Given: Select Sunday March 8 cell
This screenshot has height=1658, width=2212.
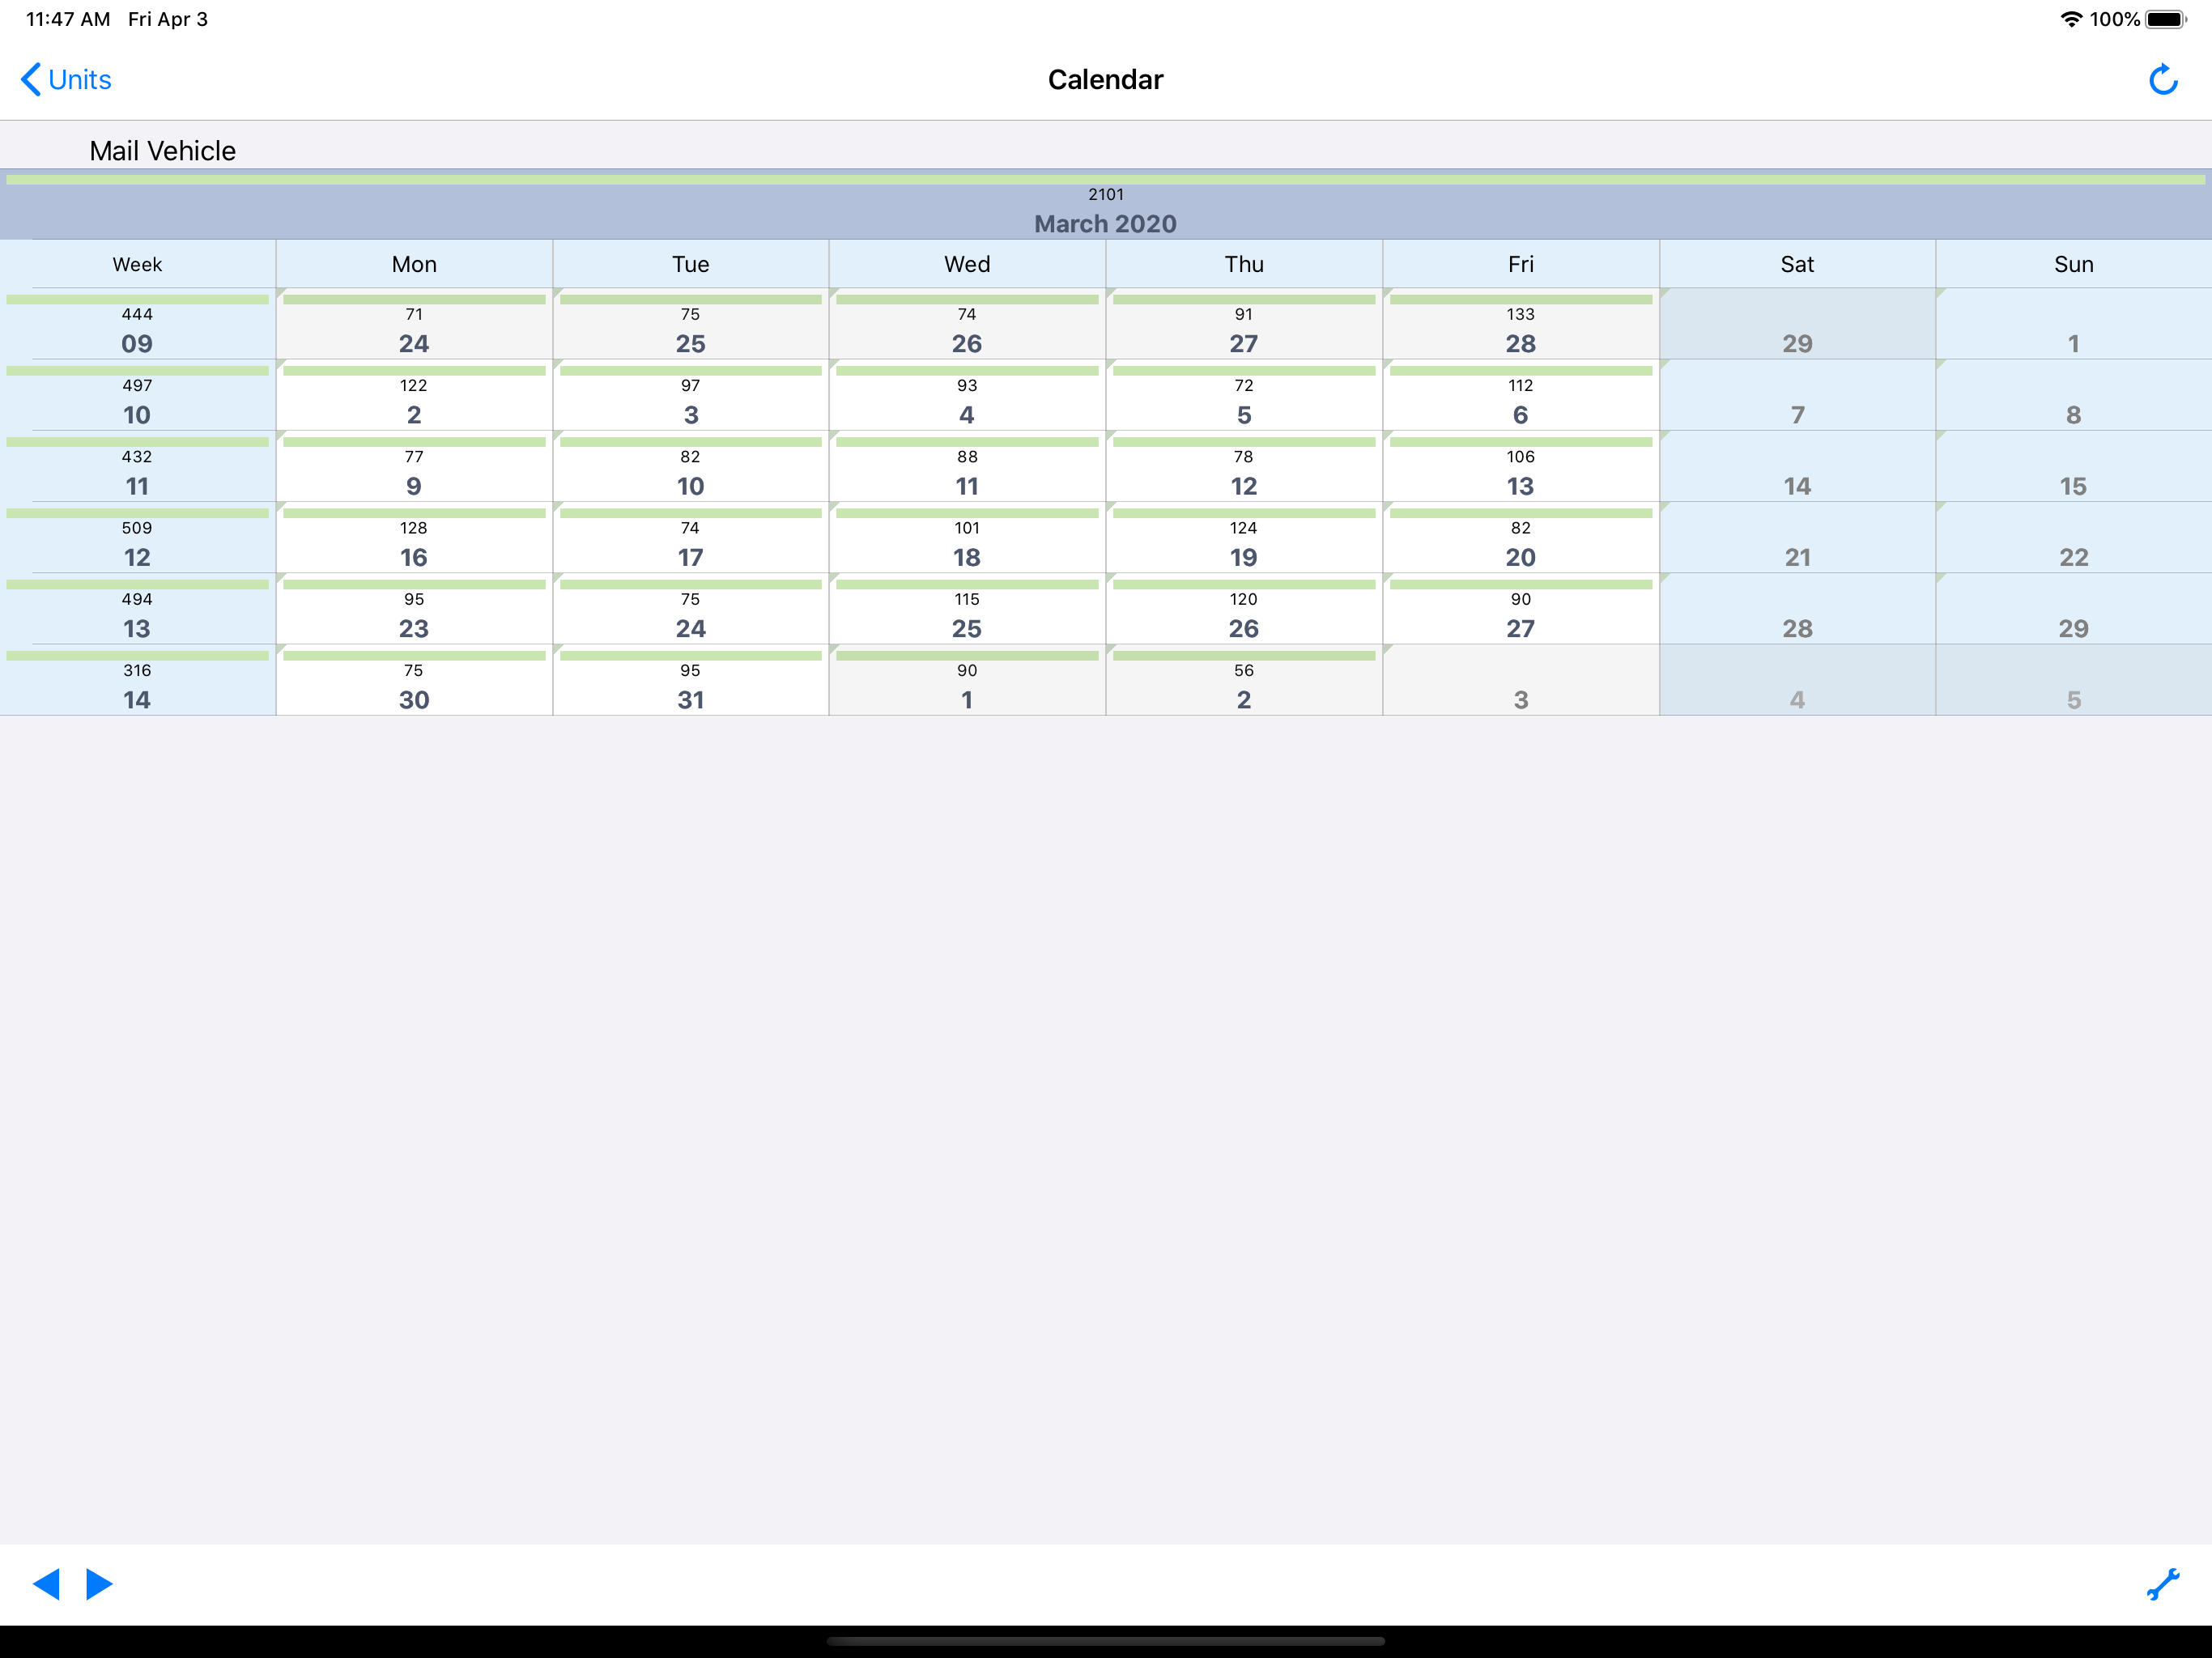Looking at the screenshot, I should (2074, 396).
